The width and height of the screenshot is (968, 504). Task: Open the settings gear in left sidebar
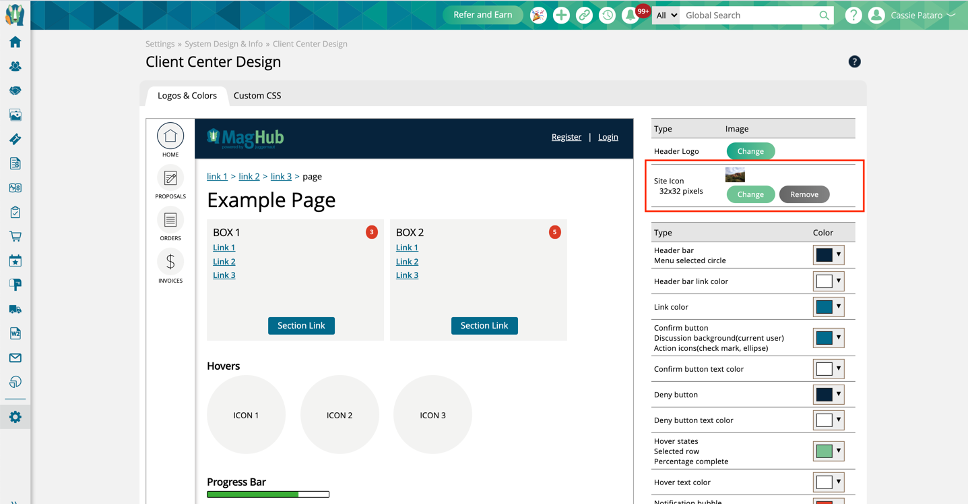point(15,417)
